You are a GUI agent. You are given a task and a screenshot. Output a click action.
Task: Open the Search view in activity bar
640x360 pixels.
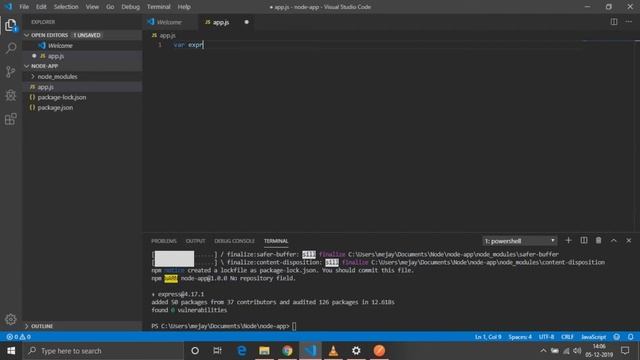point(11,48)
